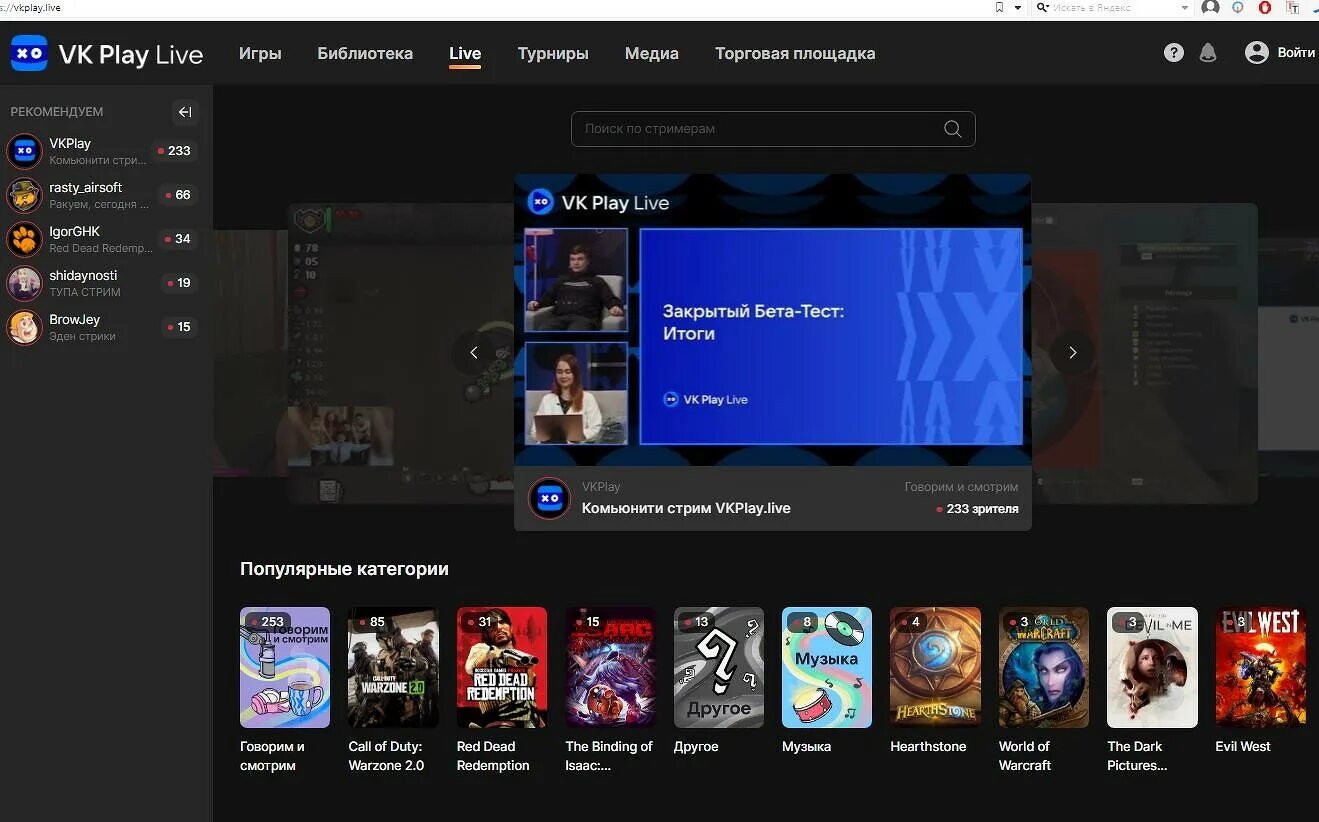1319x822 pixels.
Task: Show previous featured stream in carousel
Action: pos(474,352)
